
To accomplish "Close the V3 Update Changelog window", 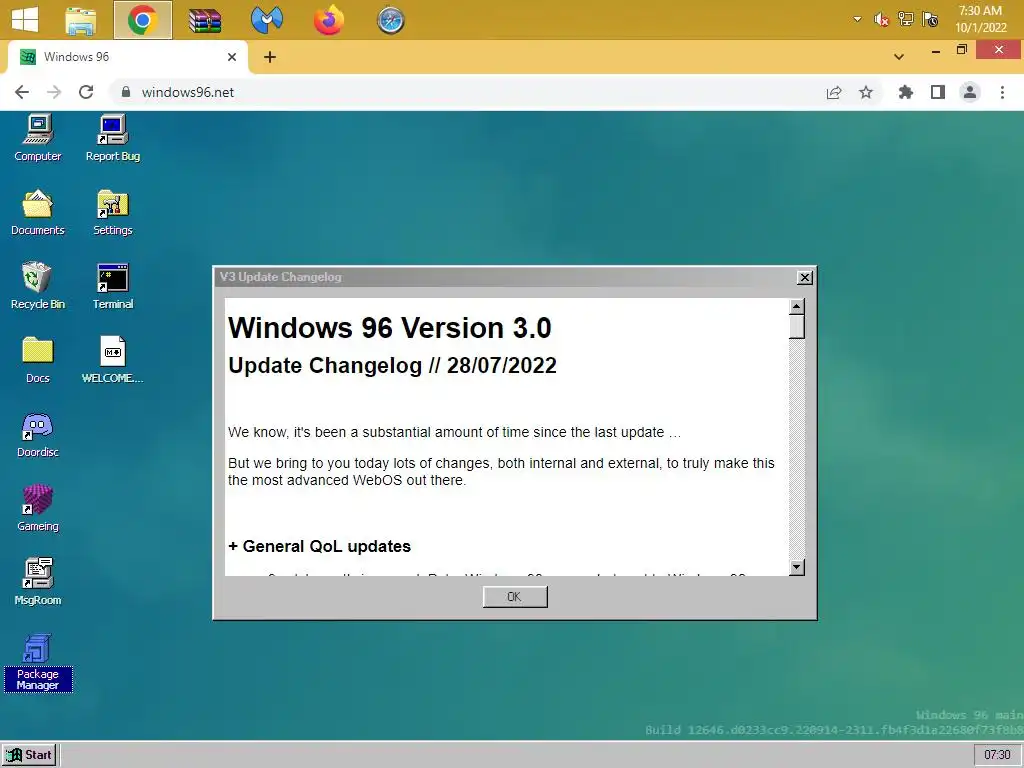I will pyautogui.click(x=805, y=278).
